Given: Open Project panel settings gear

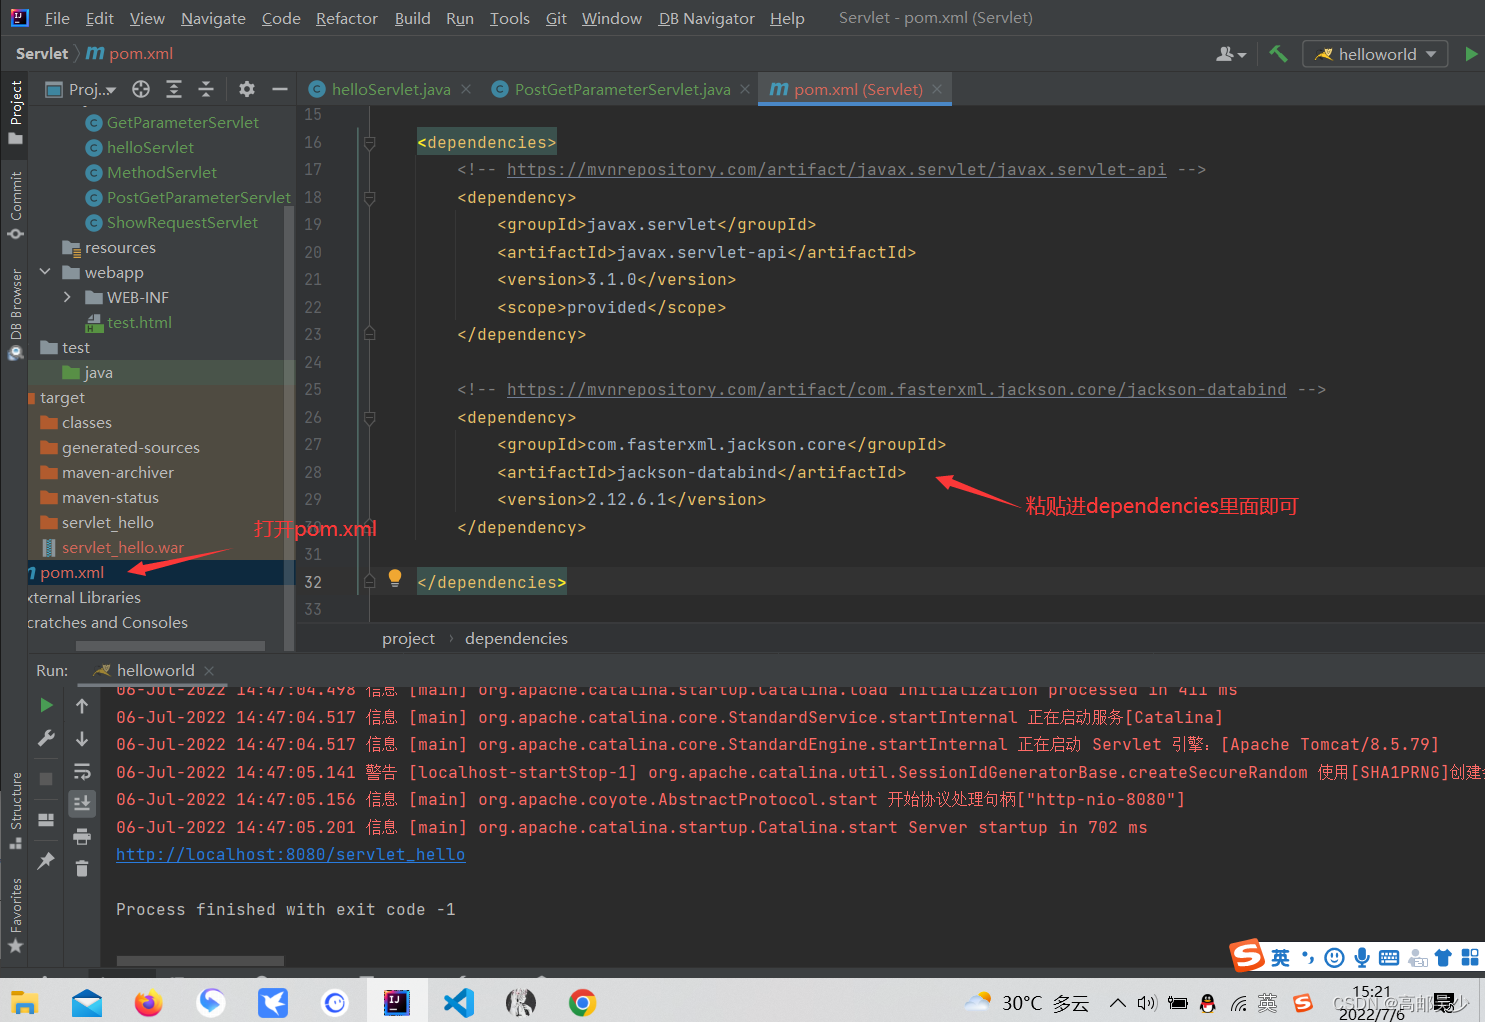Looking at the screenshot, I should pos(247,89).
